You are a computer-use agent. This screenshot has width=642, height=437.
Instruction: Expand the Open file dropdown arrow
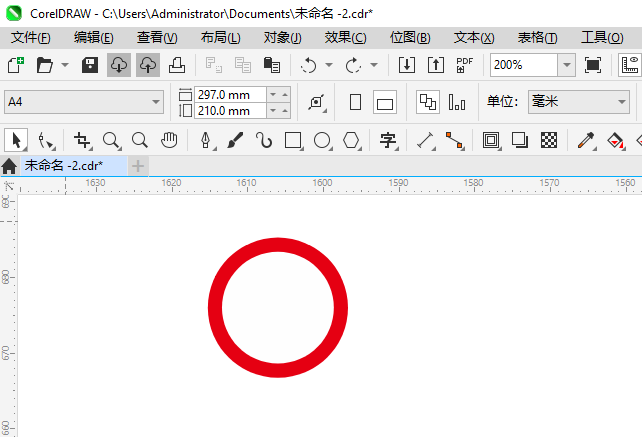[x=65, y=65]
